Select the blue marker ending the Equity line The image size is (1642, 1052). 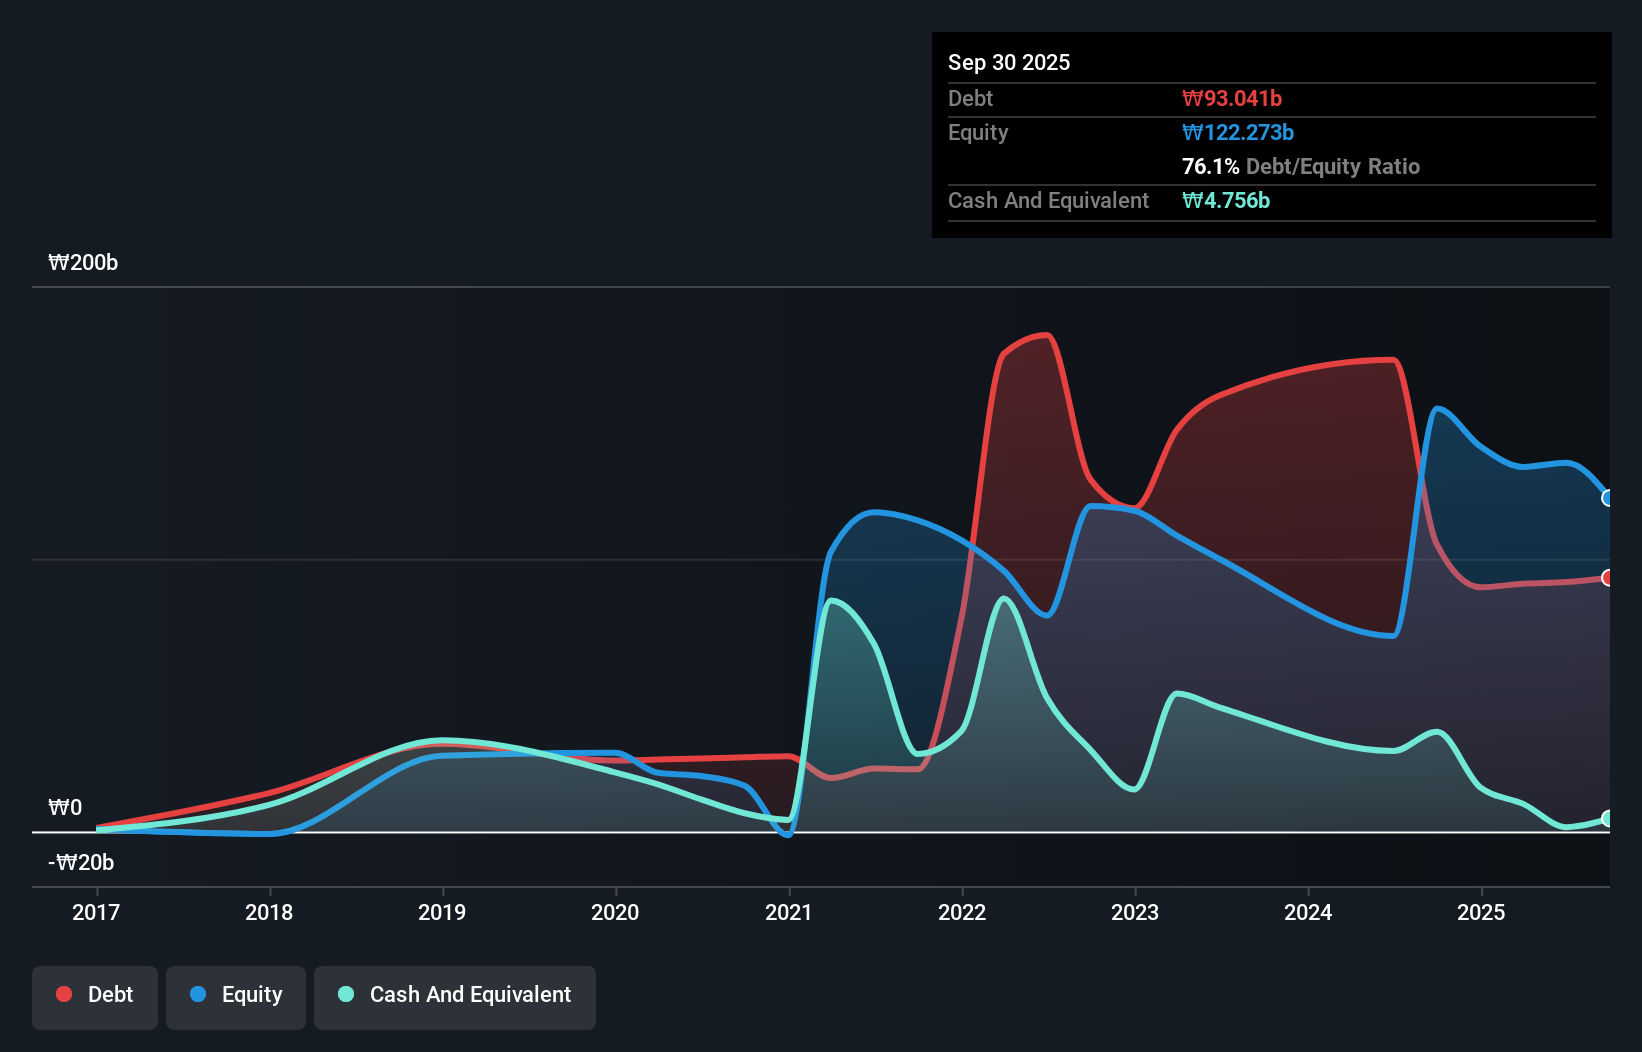(x=1608, y=496)
